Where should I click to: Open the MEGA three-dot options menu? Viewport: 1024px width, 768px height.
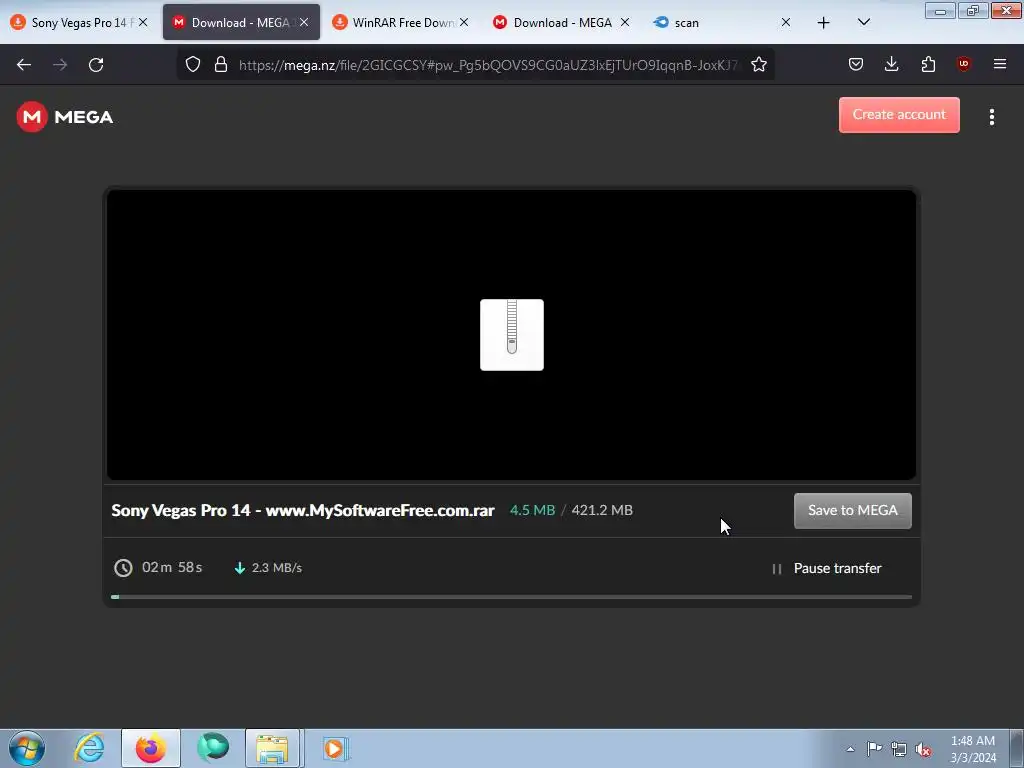point(991,117)
